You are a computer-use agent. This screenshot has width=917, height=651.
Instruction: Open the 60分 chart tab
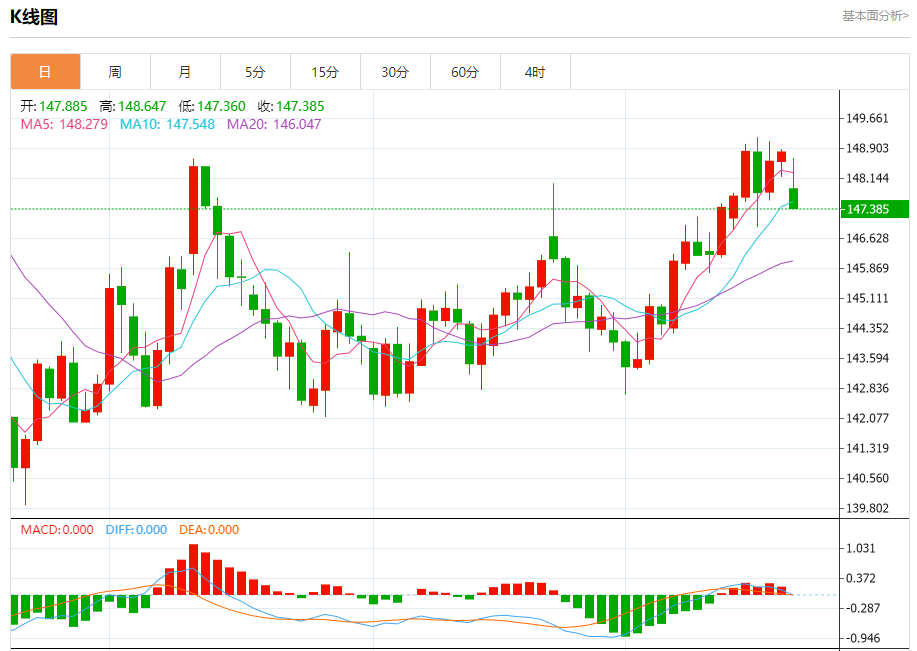pos(465,72)
